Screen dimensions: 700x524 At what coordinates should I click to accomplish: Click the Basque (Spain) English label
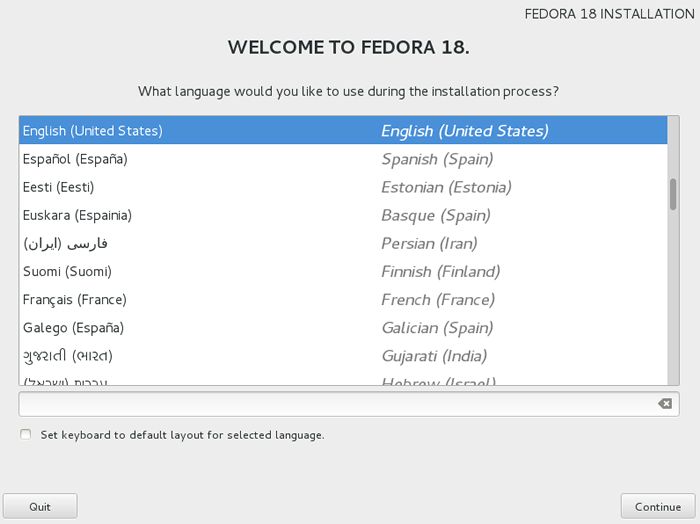pyautogui.click(x=436, y=215)
